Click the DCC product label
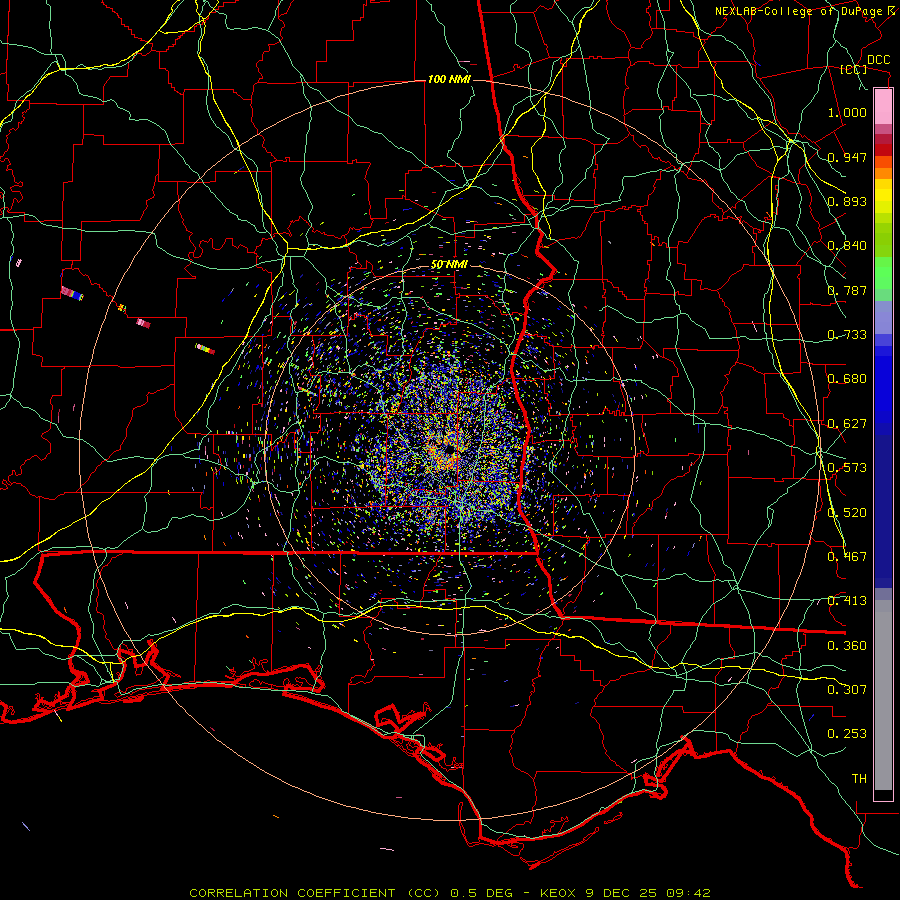The height and width of the screenshot is (900, 900). point(878,60)
